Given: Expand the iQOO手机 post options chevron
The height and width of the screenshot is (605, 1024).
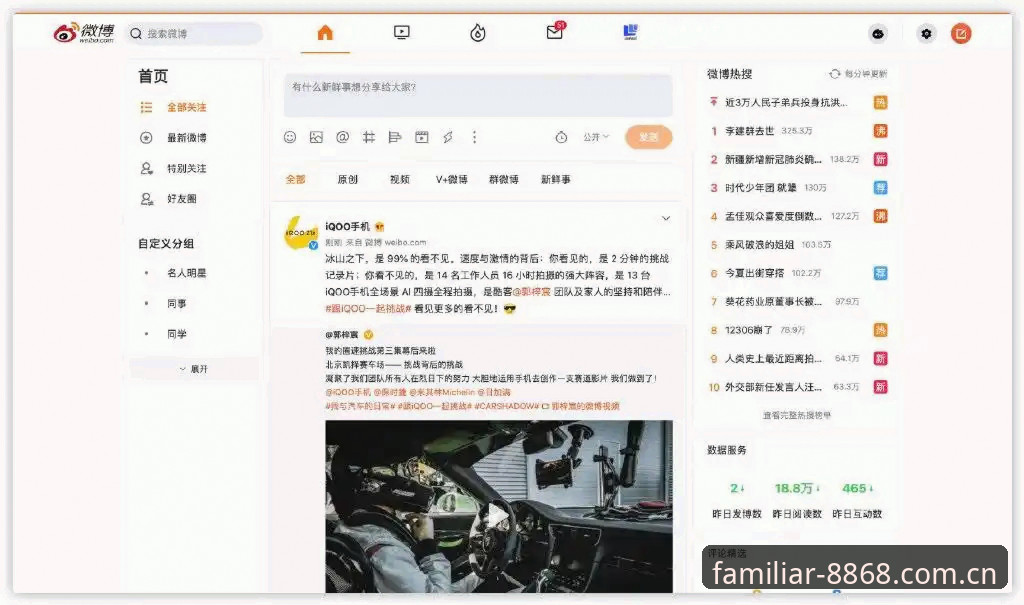Looking at the screenshot, I should (x=666, y=218).
